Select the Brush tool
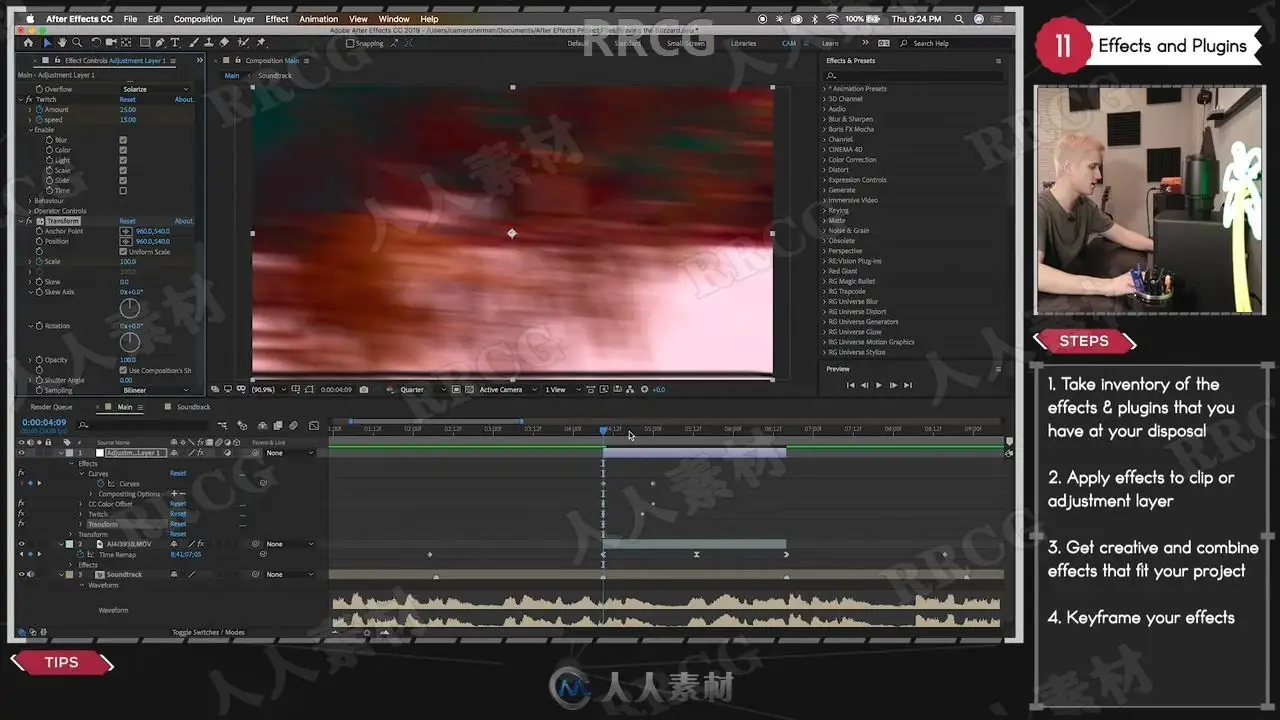1280x720 pixels. click(192, 43)
